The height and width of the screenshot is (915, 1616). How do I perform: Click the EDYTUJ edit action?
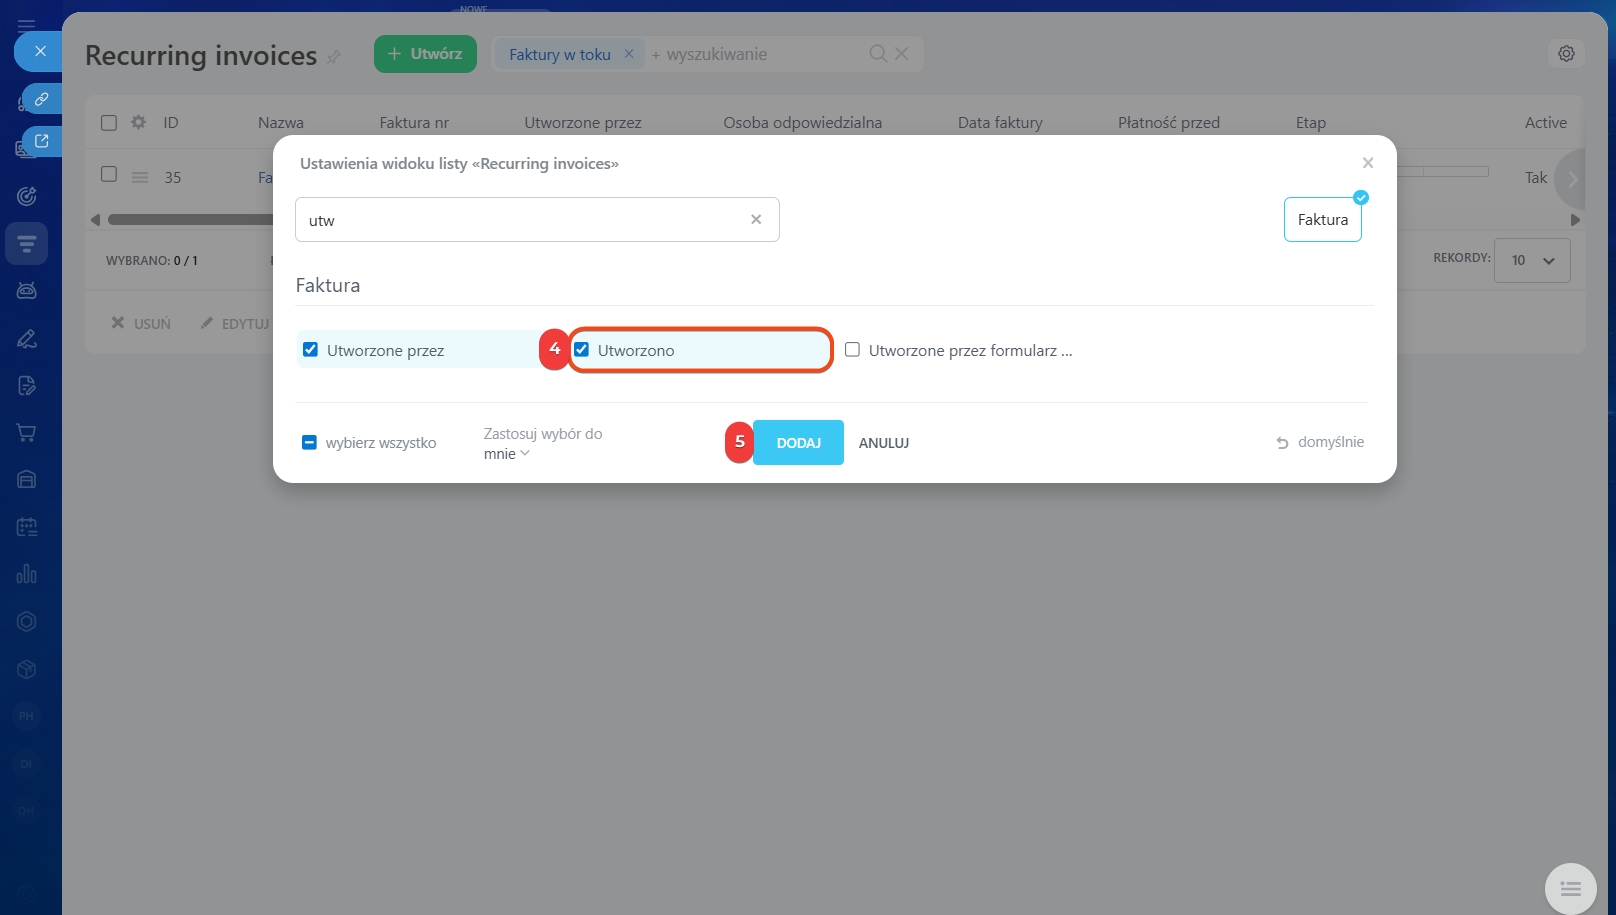pos(235,323)
